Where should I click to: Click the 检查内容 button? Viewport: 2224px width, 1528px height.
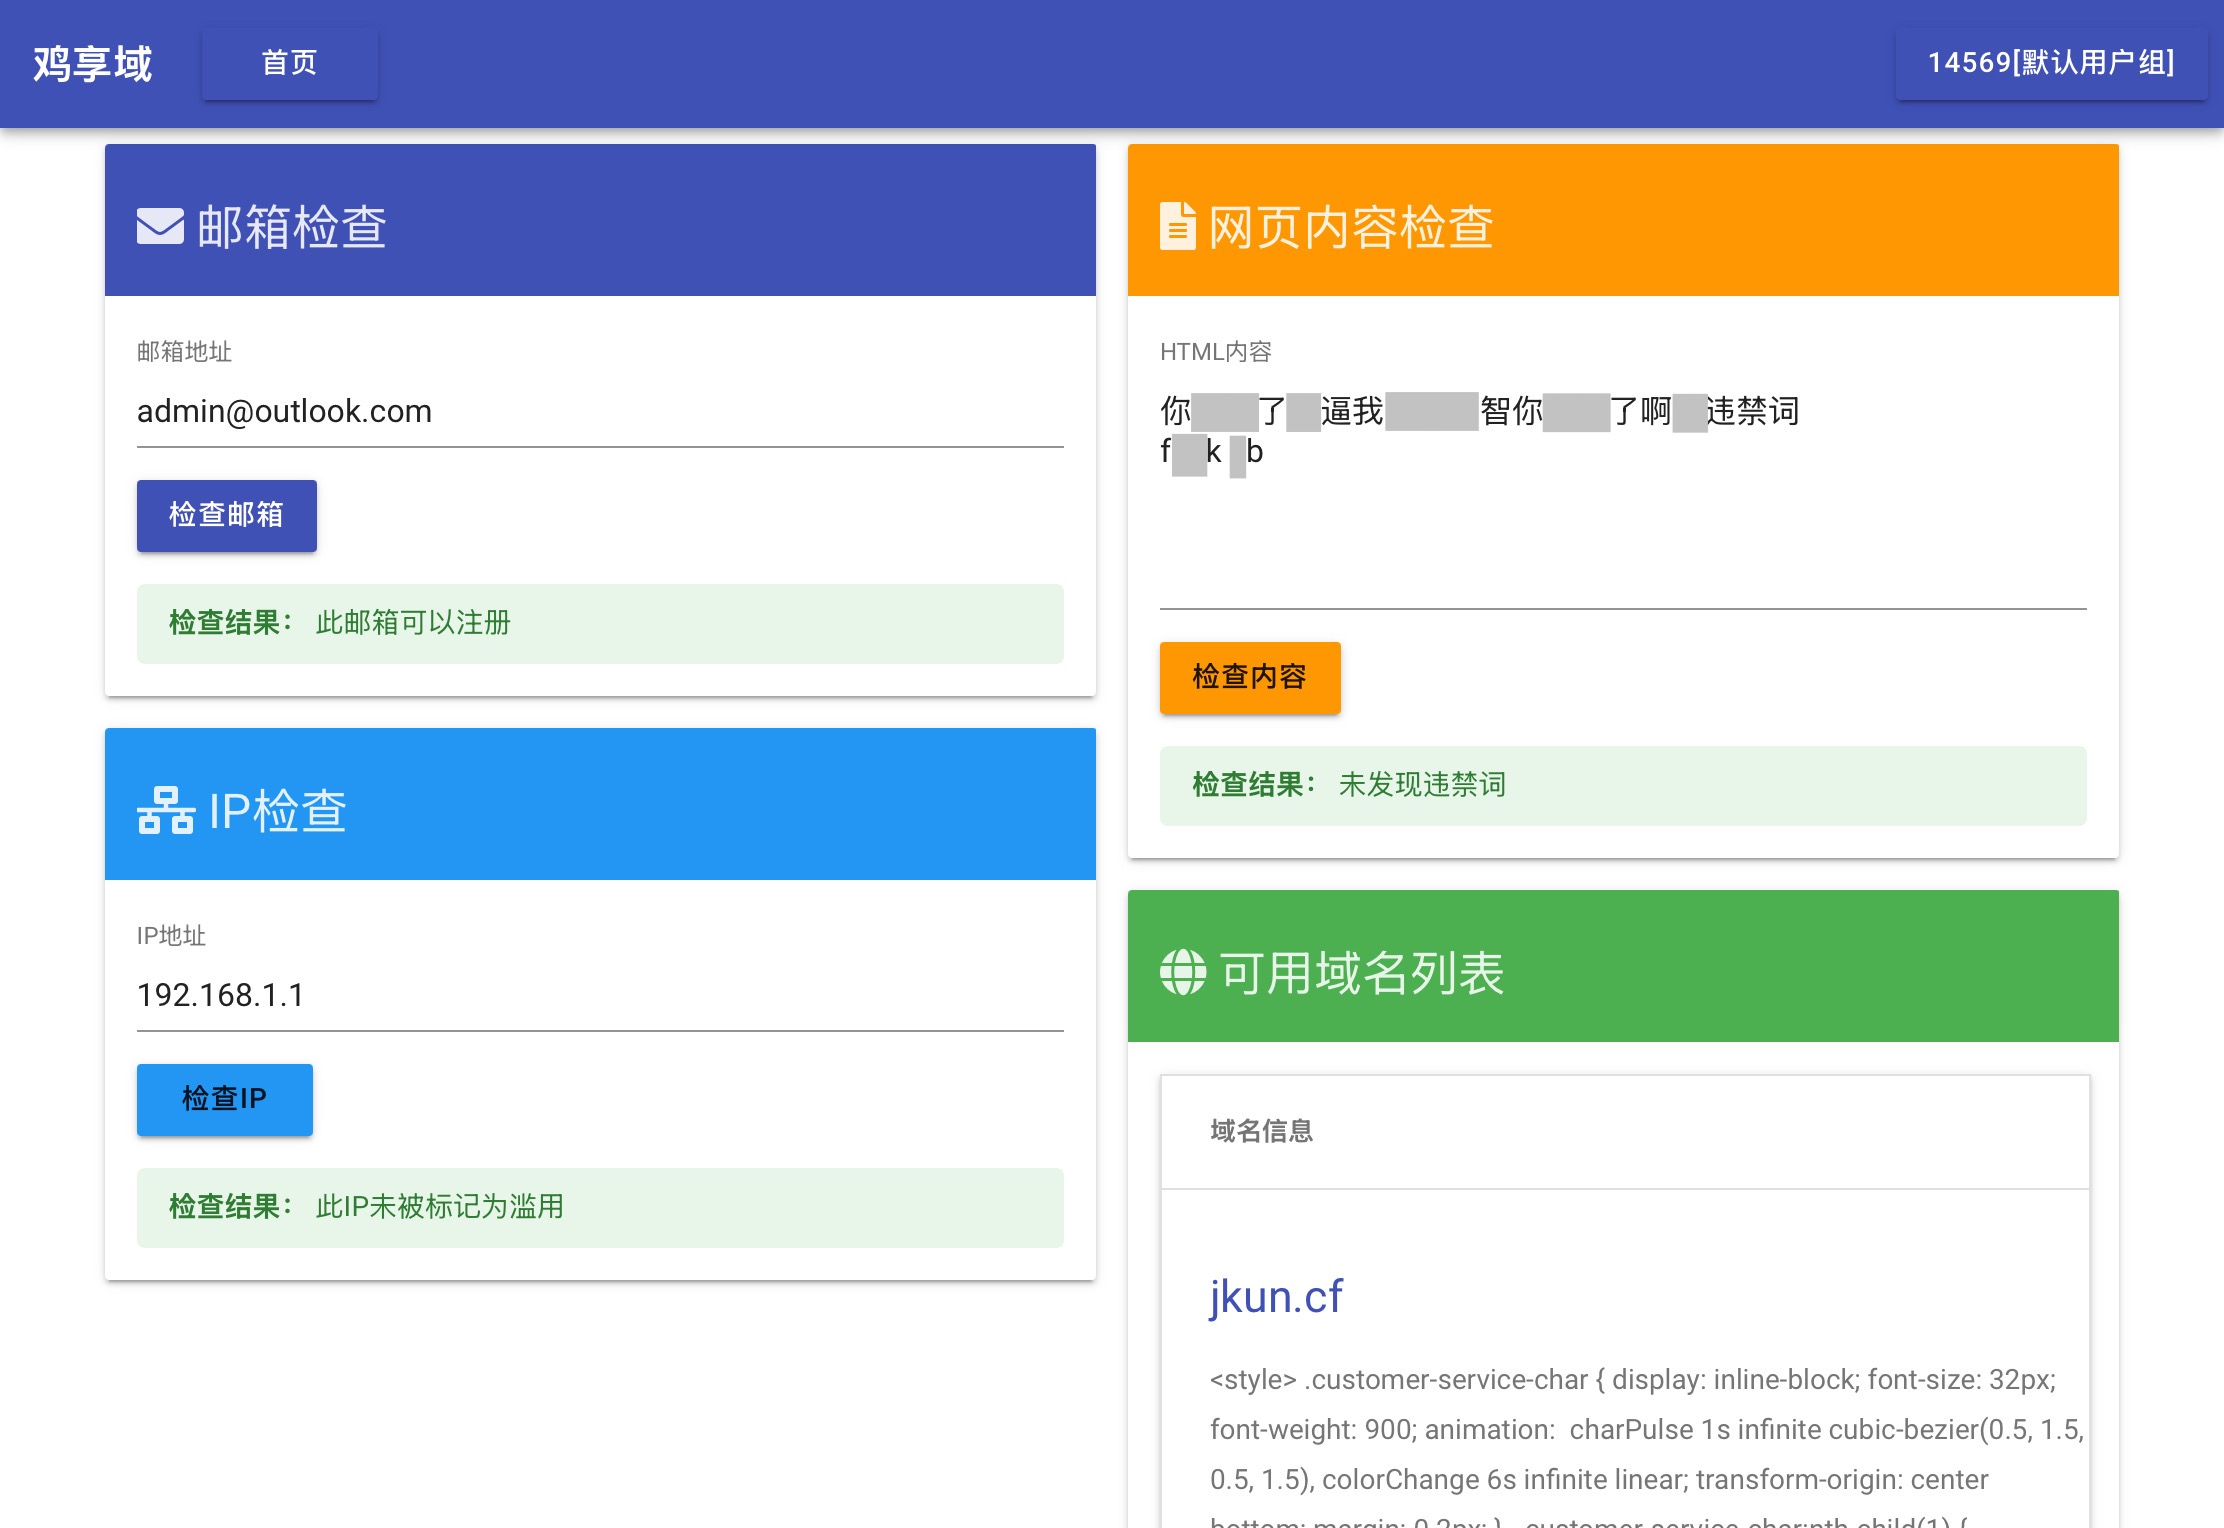coord(1250,677)
